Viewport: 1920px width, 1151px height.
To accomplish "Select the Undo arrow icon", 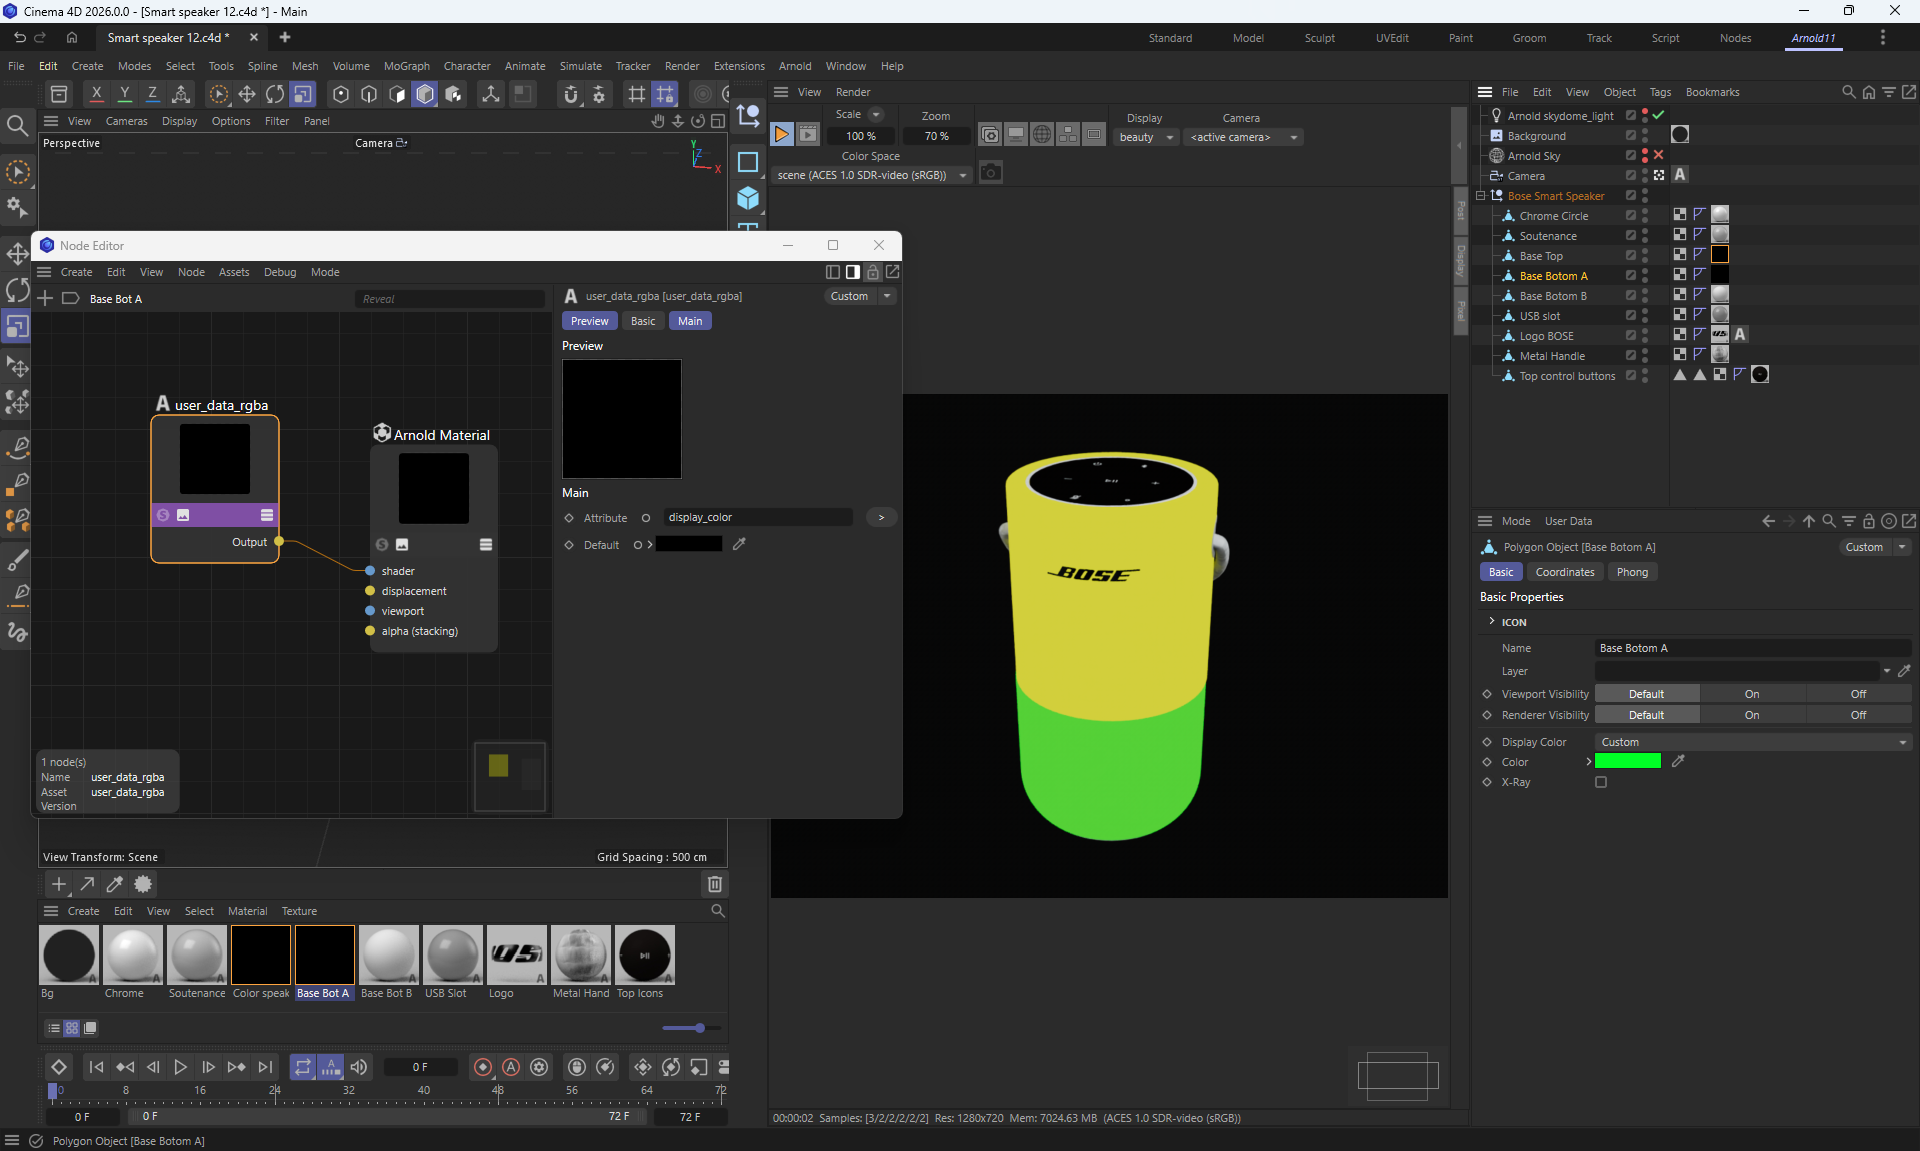I will click(x=19, y=37).
